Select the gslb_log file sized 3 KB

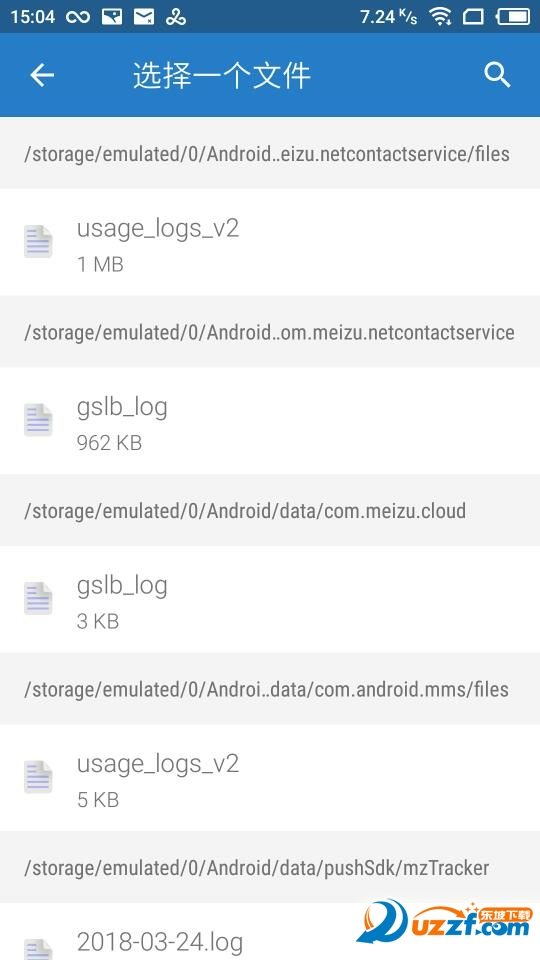pos(270,599)
